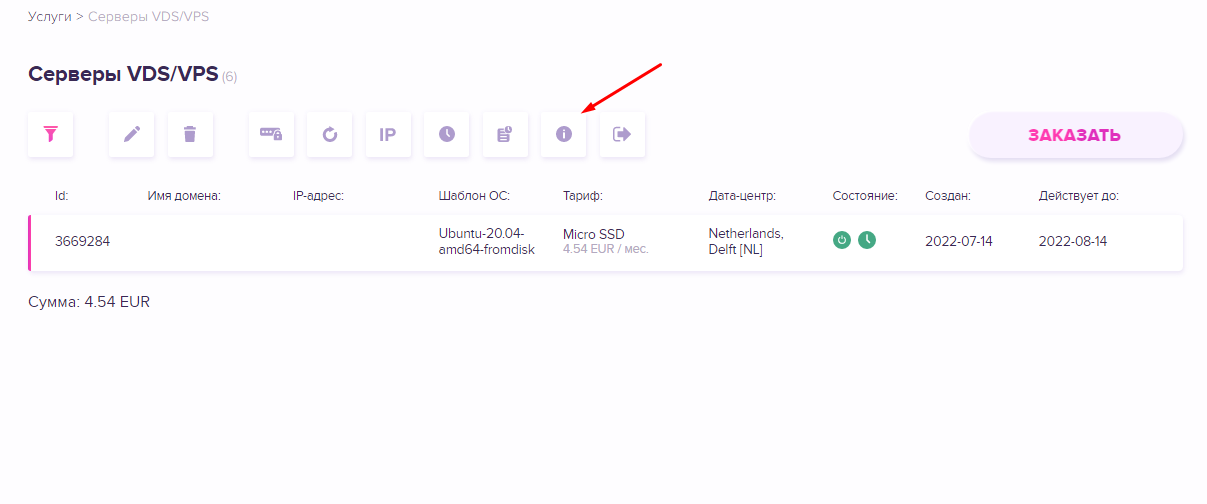Sort by the Id column header
This screenshot has width=1207, height=504.
61,196
